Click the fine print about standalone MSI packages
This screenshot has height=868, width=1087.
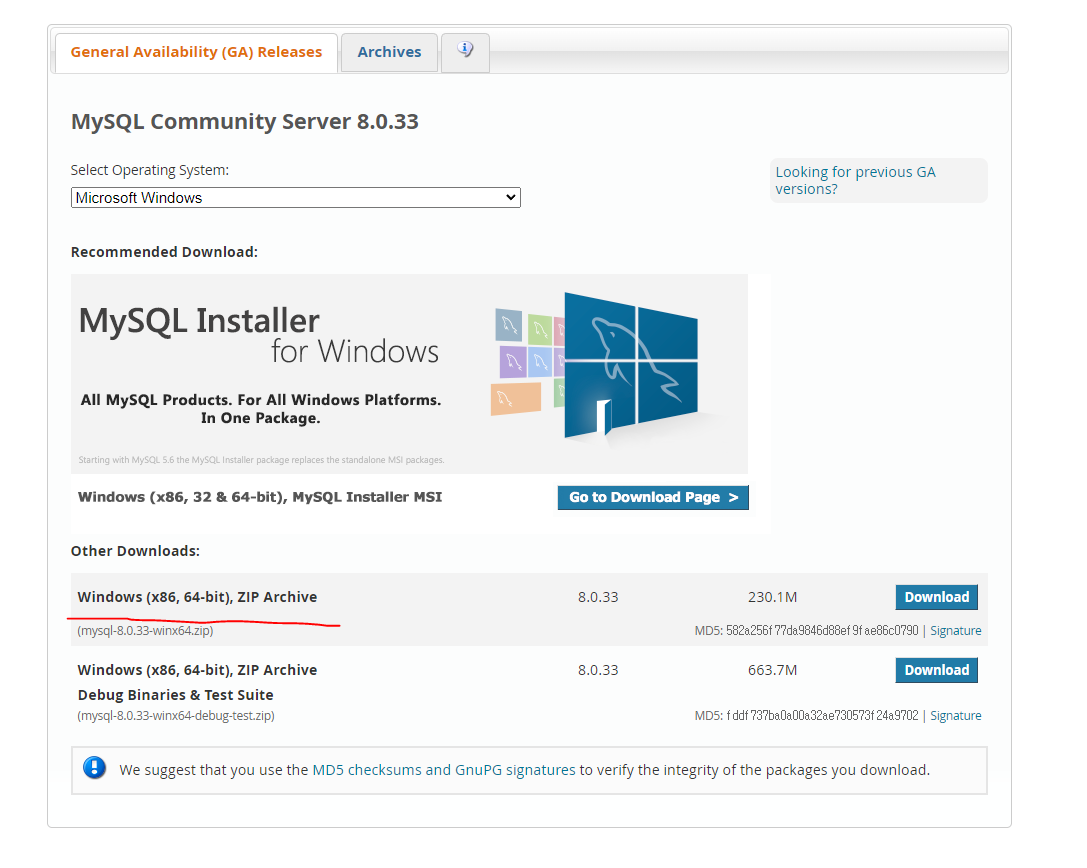(x=261, y=460)
